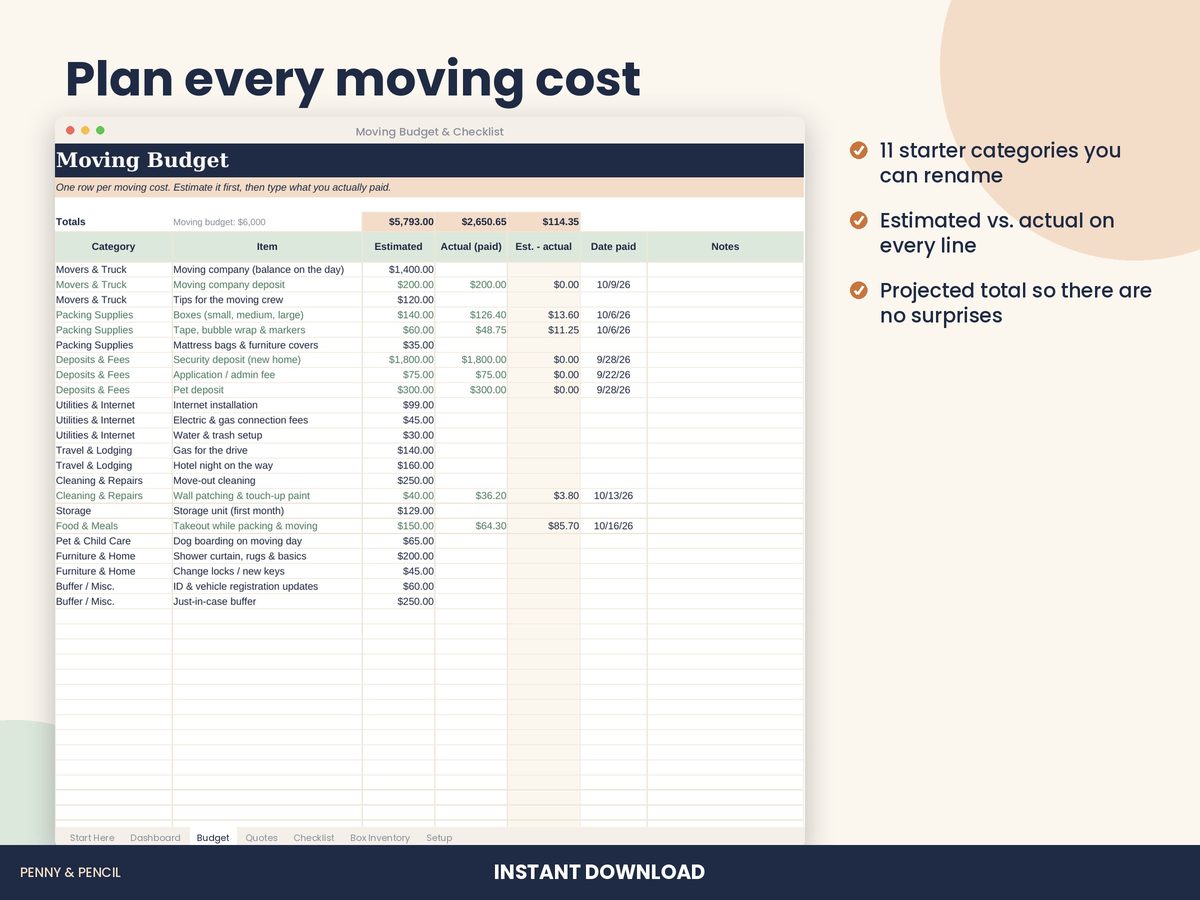Click the $85.70 est. minus actual cell
1200x900 pixels.
pos(544,526)
